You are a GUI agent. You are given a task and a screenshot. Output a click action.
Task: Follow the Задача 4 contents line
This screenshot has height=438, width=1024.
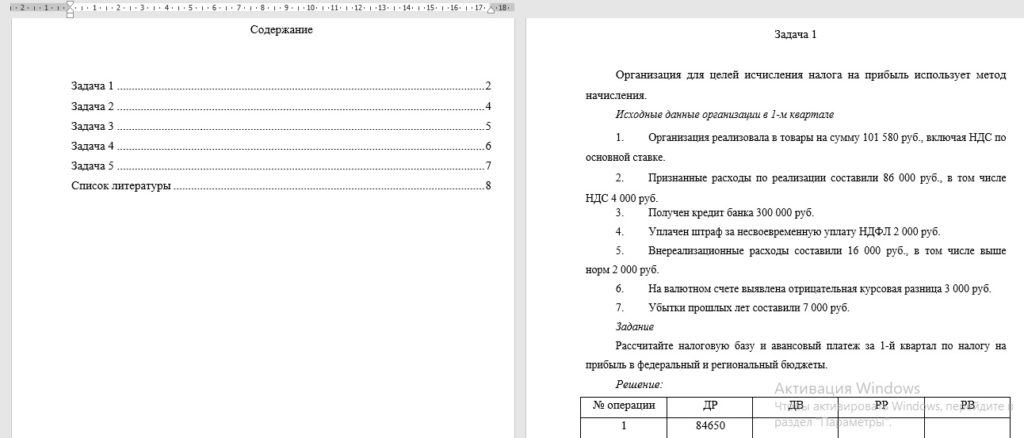[281, 146]
